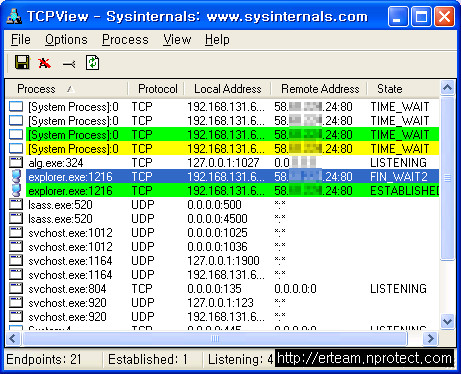Screen dimensions: 461x374
Task: Click icon of svchost.exe:804 row
Action: [x=16, y=288]
